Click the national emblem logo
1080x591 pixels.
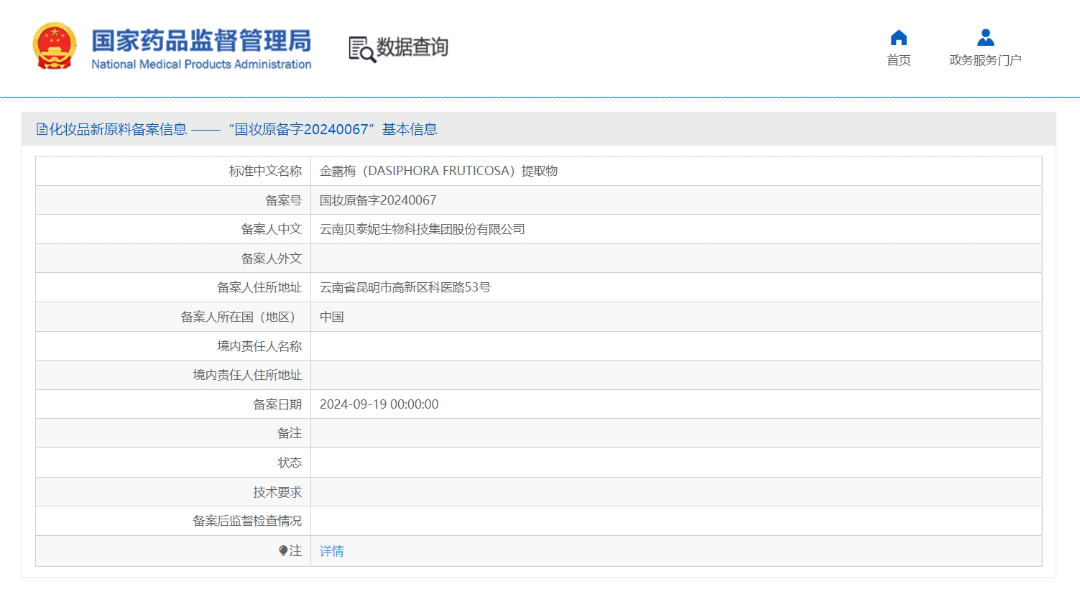point(54,46)
